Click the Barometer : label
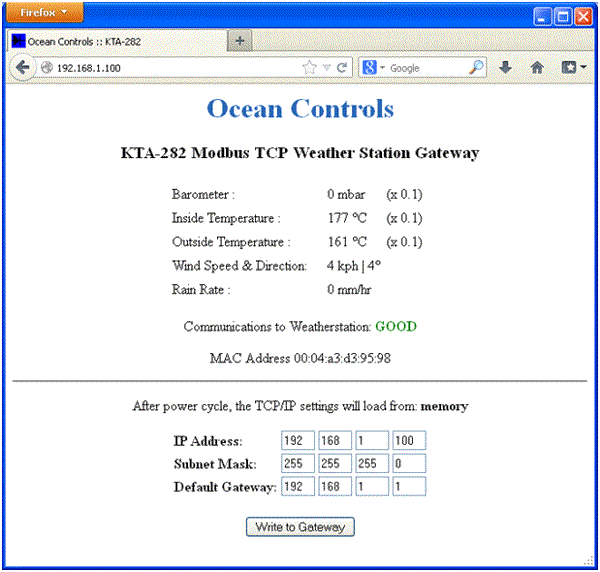The height and width of the screenshot is (572, 600). (203, 194)
